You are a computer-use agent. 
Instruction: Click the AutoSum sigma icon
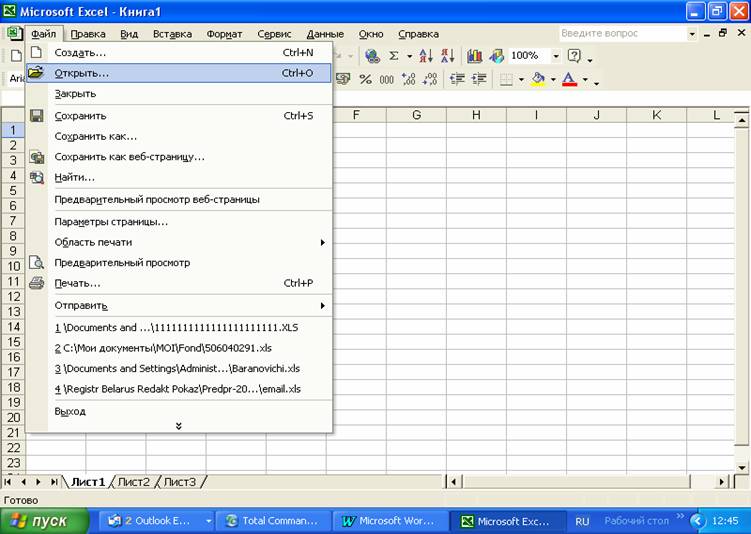394,56
